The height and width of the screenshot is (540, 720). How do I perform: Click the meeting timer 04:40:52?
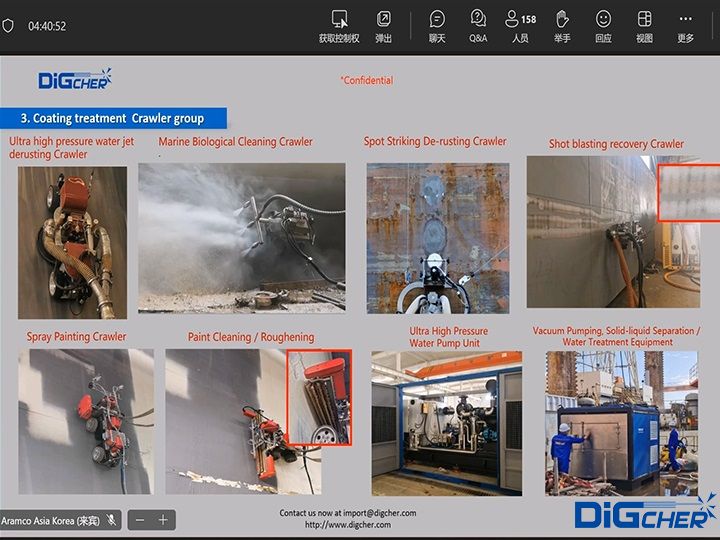(47, 26)
